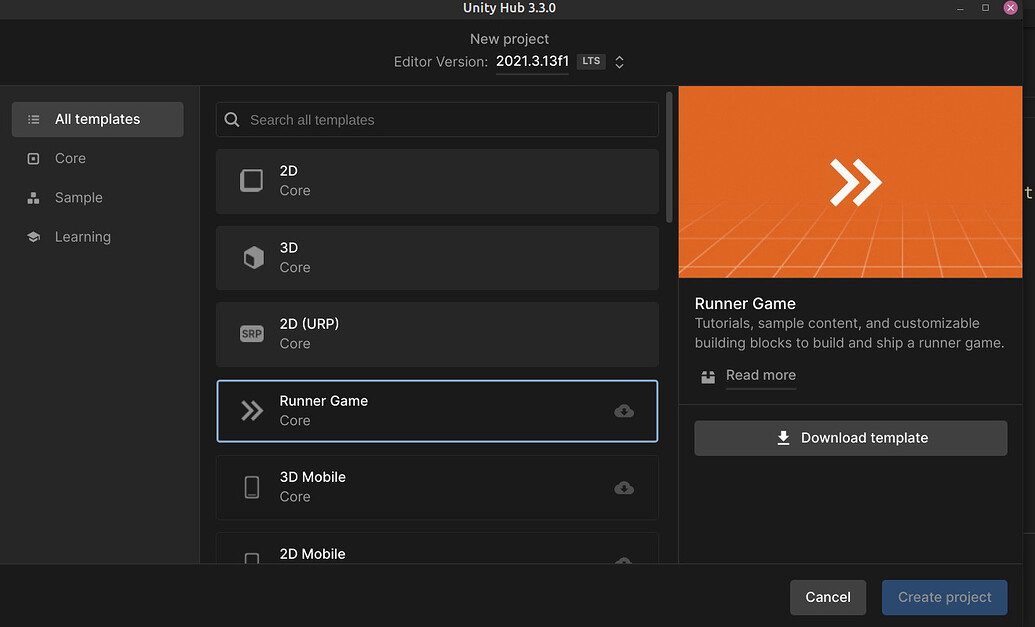
Task: Click the Runner Game double-chevron icon
Action: click(x=251, y=410)
